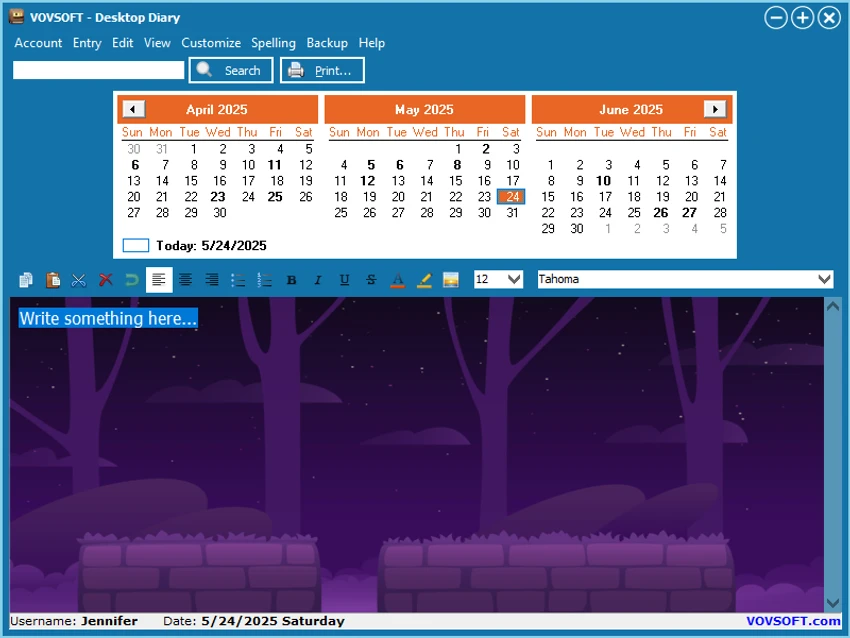The width and height of the screenshot is (850, 638).
Task: Click the June 2025 month header
Action: (631, 109)
